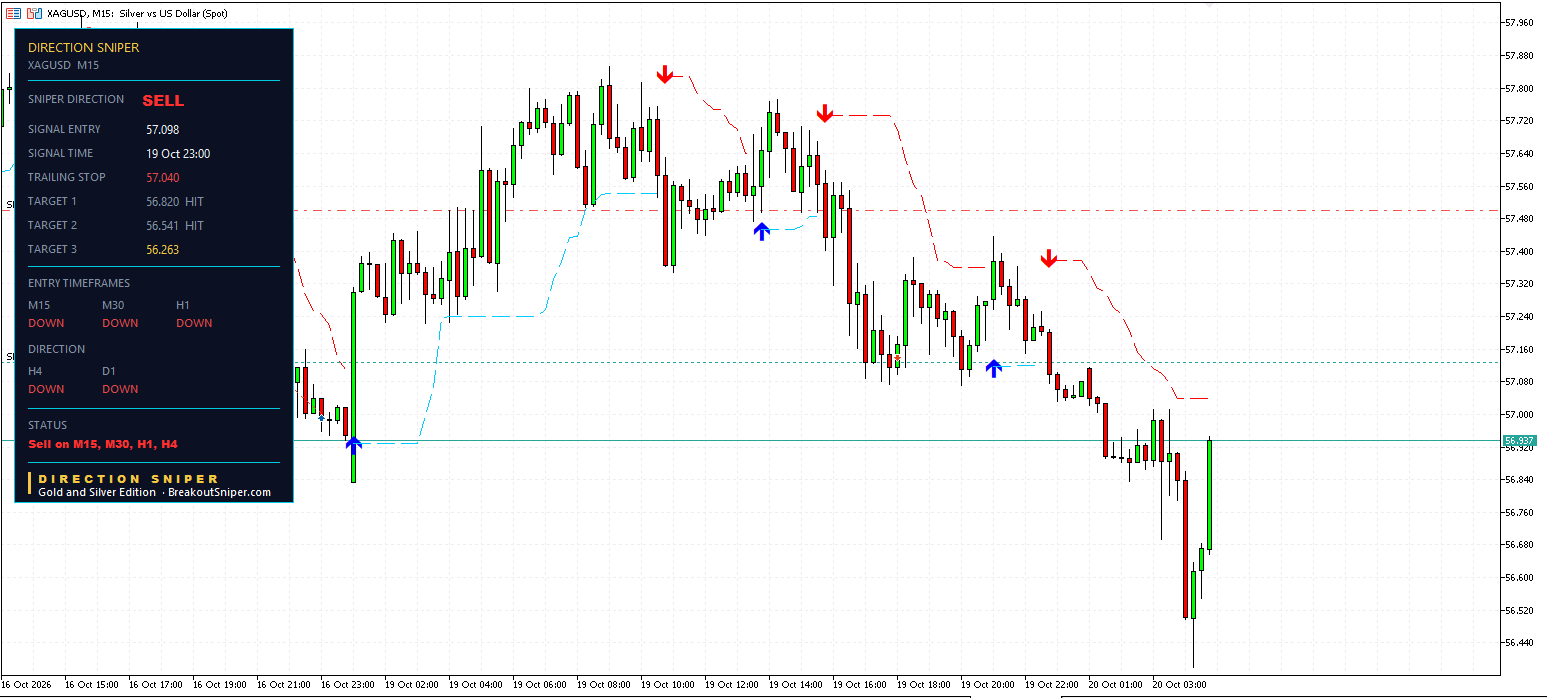This screenshot has height=698, width=1547.
Task: Click the ENTRY TIMEFRAMES section label
Action: (x=79, y=283)
